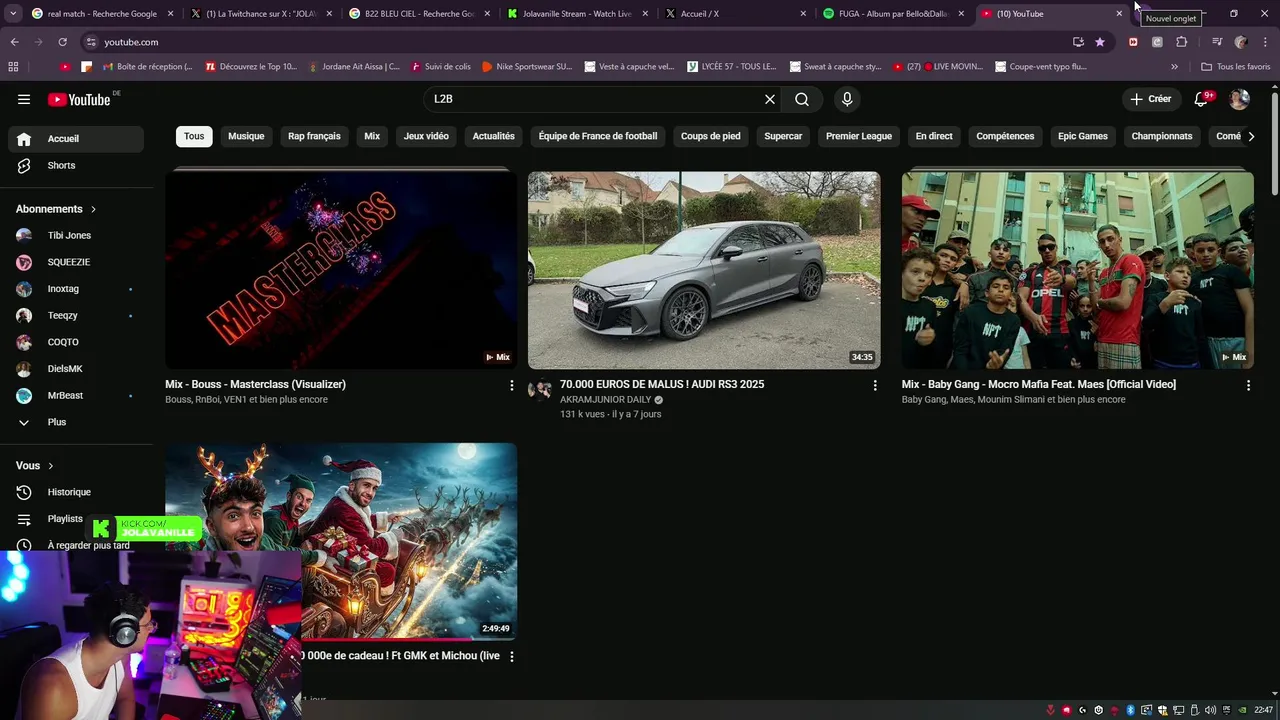Screen dimensions: 1280x720
Task: Open the YouTube hamburger guide menu
Action: (24, 99)
